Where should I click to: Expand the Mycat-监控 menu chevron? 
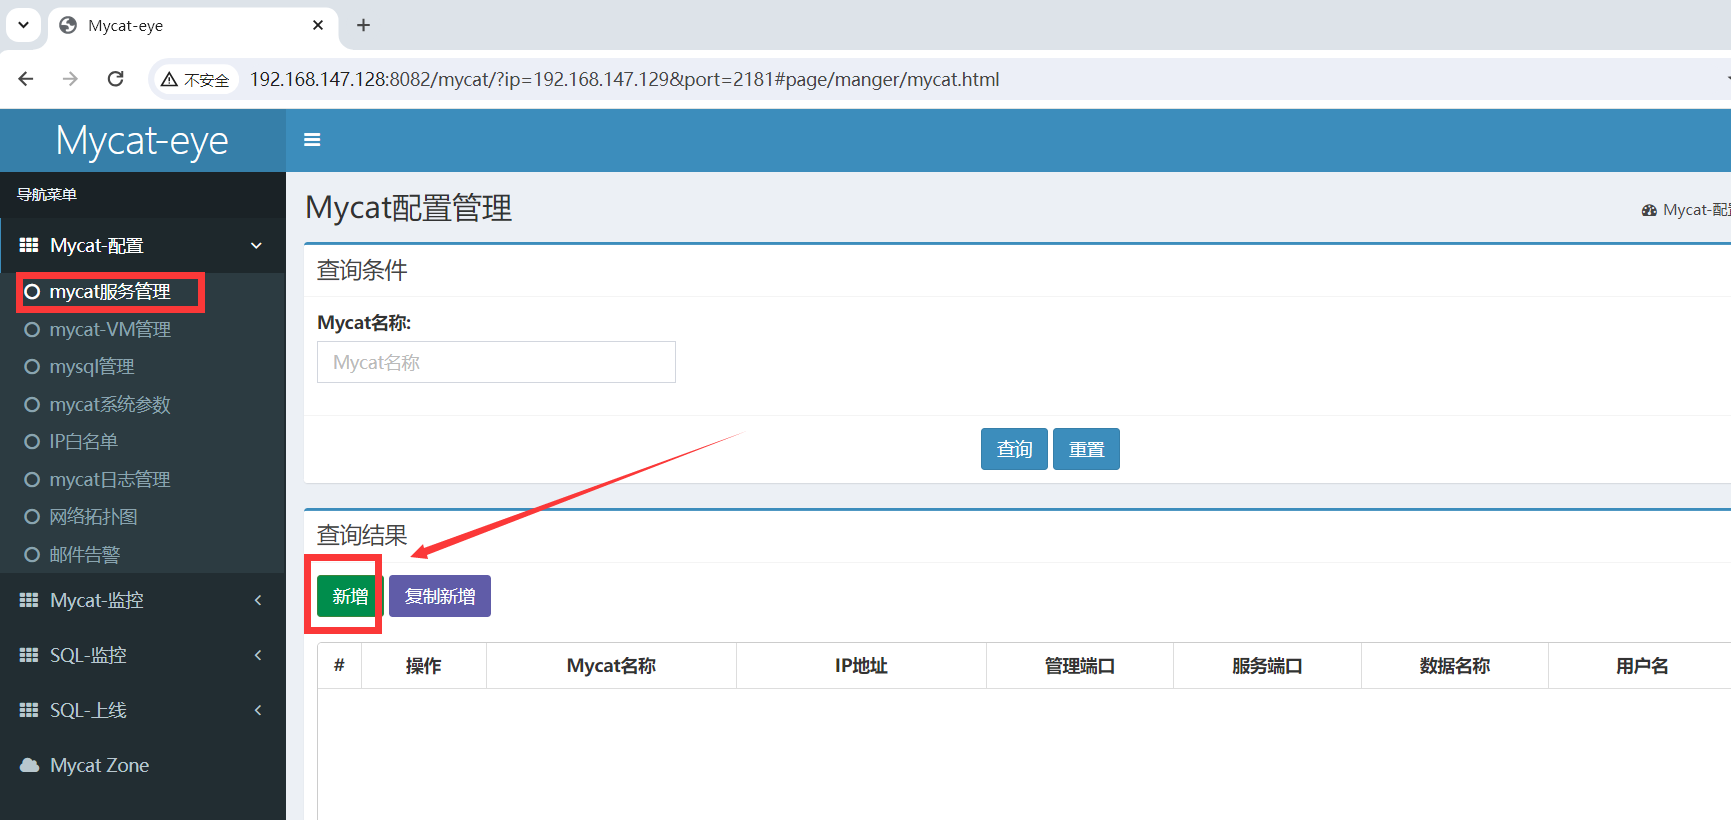coord(258,600)
